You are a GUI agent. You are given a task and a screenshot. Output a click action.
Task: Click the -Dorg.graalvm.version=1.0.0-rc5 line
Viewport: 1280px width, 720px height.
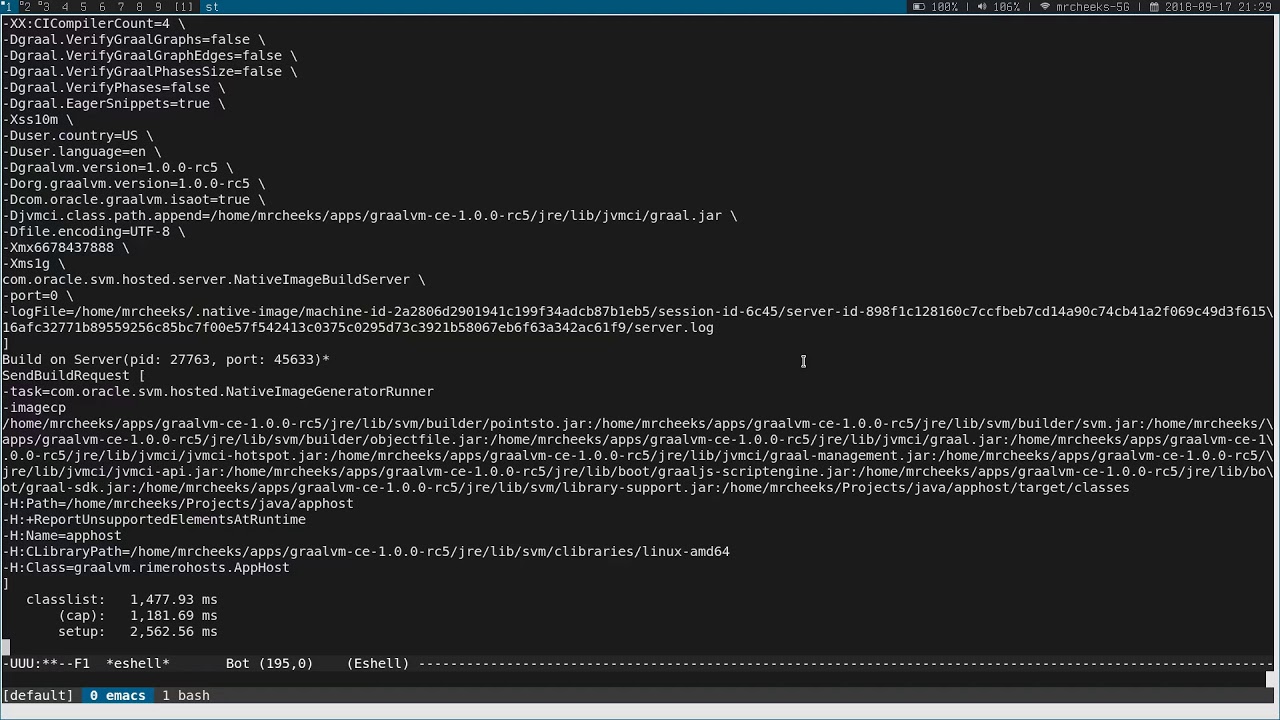(134, 183)
